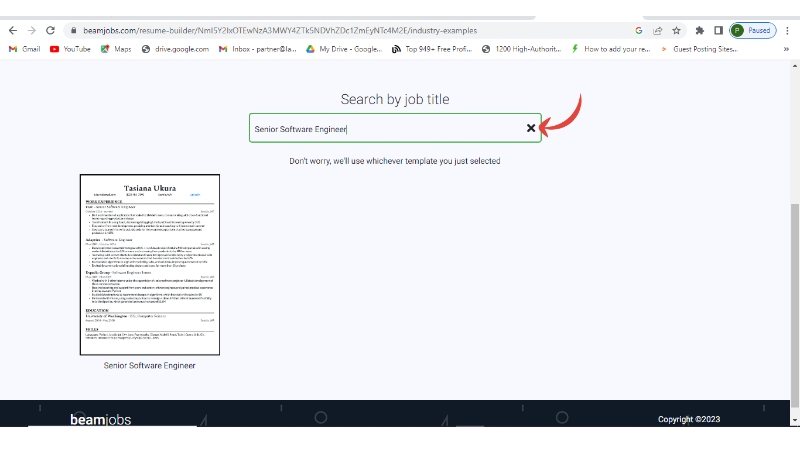The width and height of the screenshot is (800, 449).
Task: Click the browser back arrow
Action: (x=11, y=31)
